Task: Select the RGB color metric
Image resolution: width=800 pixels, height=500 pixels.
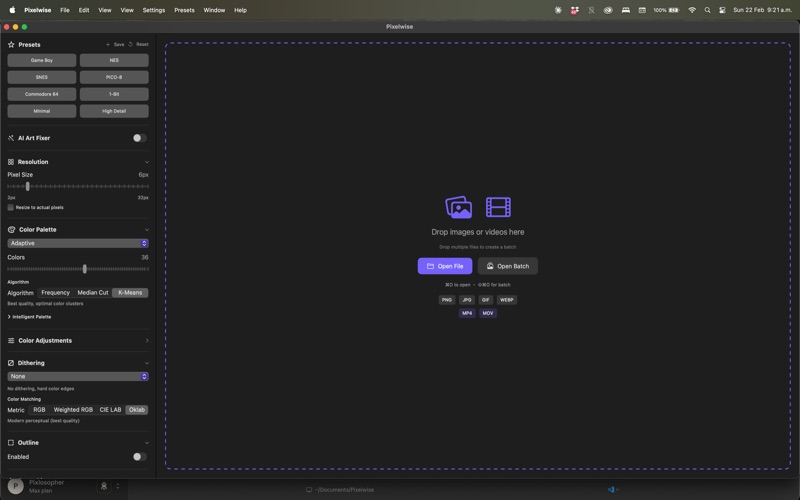Action: pyautogui.click(x=39, y=410)
